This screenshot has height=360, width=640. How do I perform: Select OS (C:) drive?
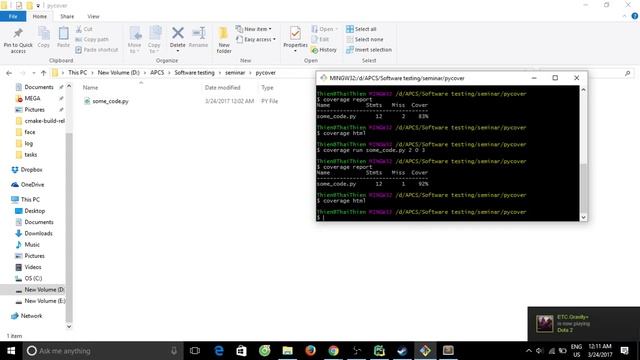33,278
